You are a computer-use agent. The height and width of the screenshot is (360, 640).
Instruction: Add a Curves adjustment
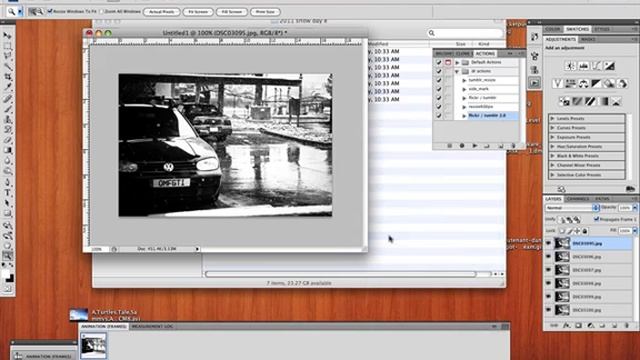coord(596,66)
